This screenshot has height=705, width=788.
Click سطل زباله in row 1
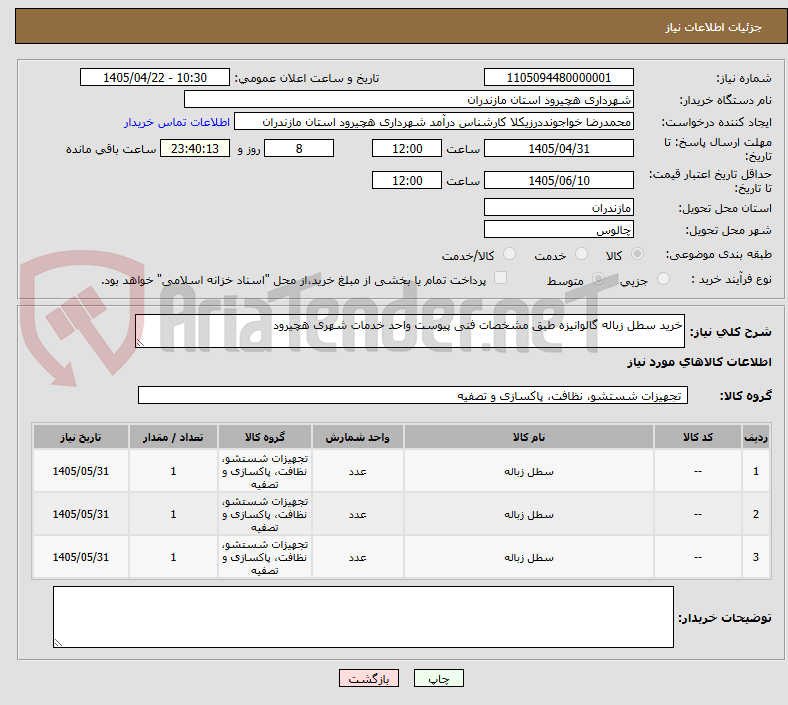click(x=529, y=472)
